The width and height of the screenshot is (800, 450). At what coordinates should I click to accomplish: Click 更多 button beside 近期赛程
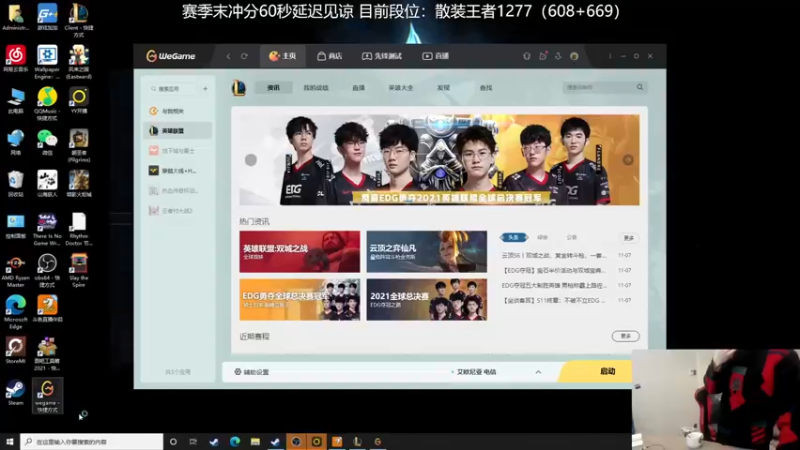(x=626, y=336)
